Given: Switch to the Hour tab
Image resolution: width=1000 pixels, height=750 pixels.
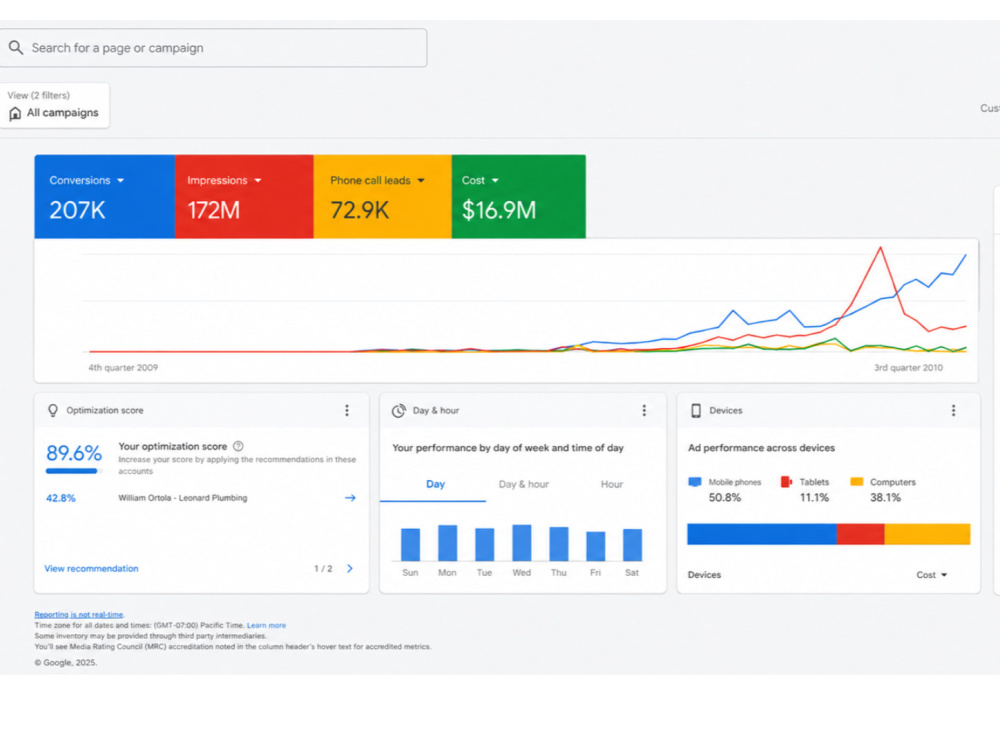Looking at the screenshot, I should [612, 484].
